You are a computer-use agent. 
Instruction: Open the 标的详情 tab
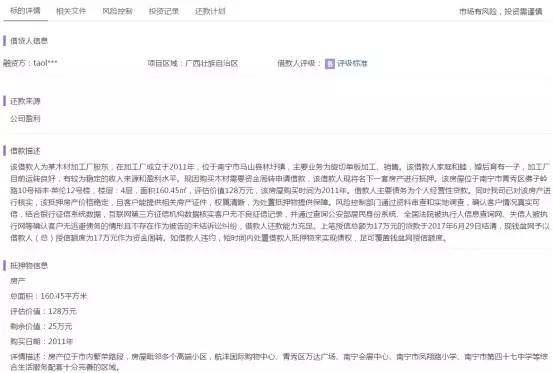click(x=25, y=11)
